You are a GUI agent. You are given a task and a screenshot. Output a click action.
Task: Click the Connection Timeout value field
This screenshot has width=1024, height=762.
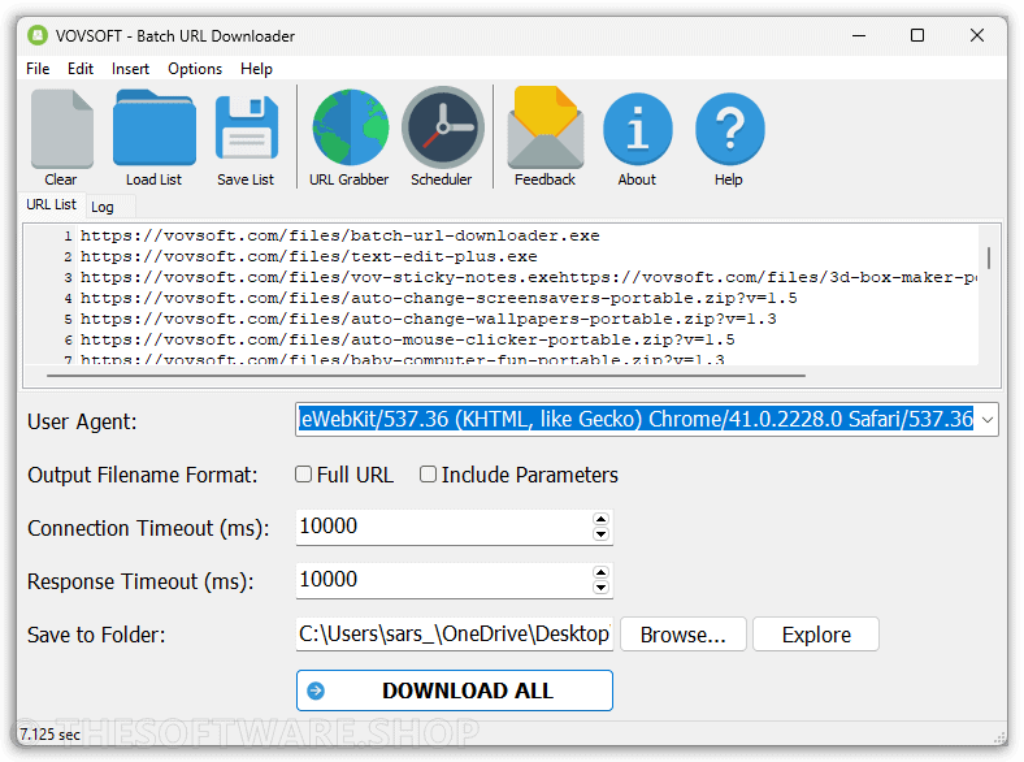(444, 527)
